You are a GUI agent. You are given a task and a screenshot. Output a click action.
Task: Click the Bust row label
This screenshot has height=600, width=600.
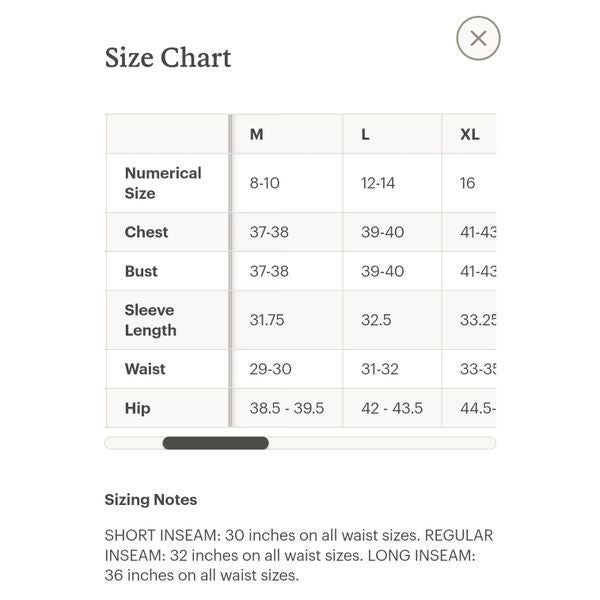pos(141,271)
